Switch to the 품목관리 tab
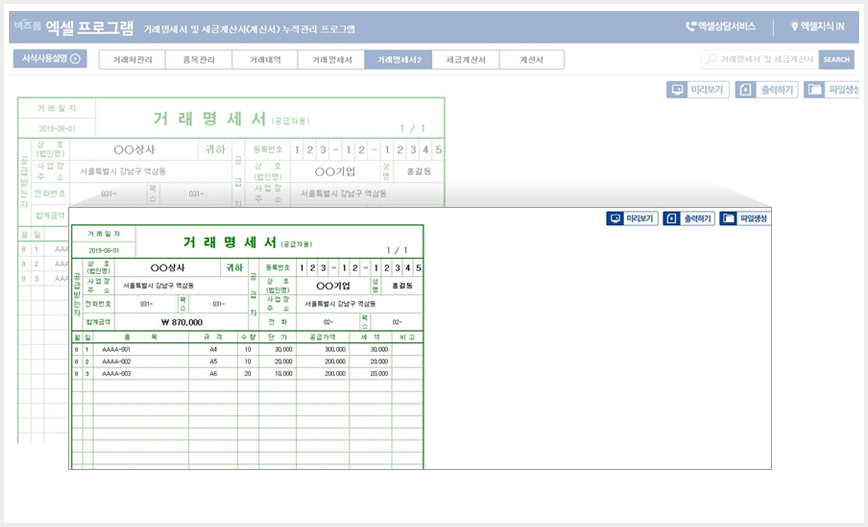The image size is (868, 527). tap(199, 60)
